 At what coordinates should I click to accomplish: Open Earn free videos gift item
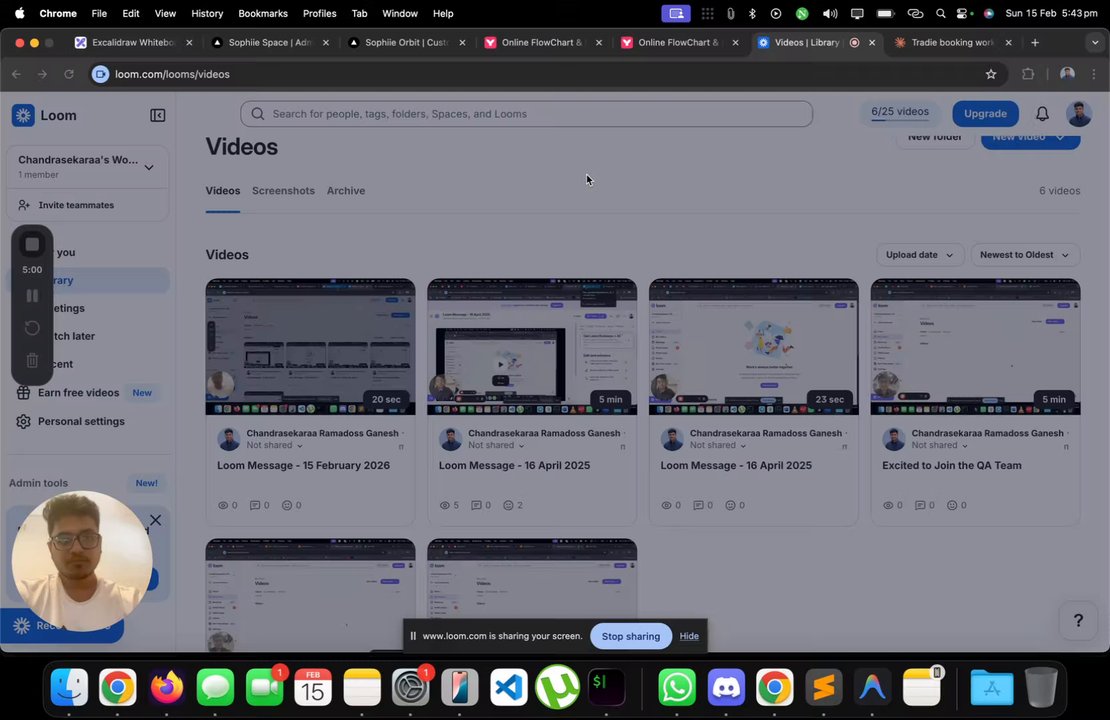(69, 393)
